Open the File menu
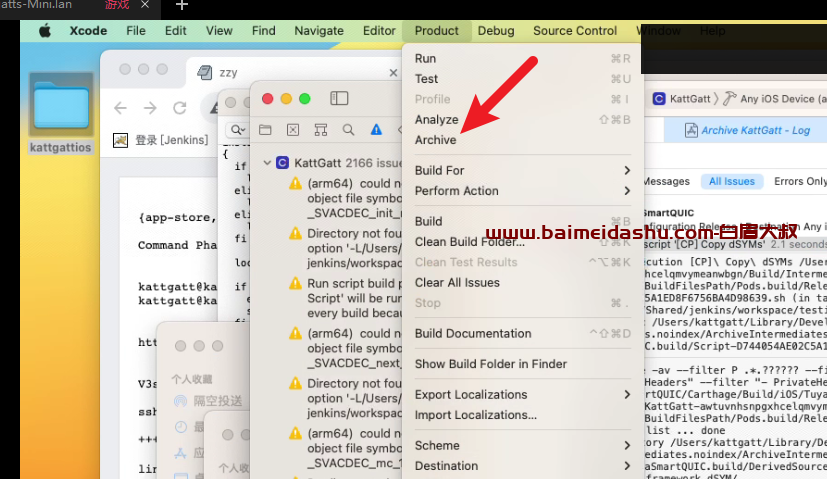Image resolution: width=827 pixels, height=479 pixels. (x=136, y=31)
